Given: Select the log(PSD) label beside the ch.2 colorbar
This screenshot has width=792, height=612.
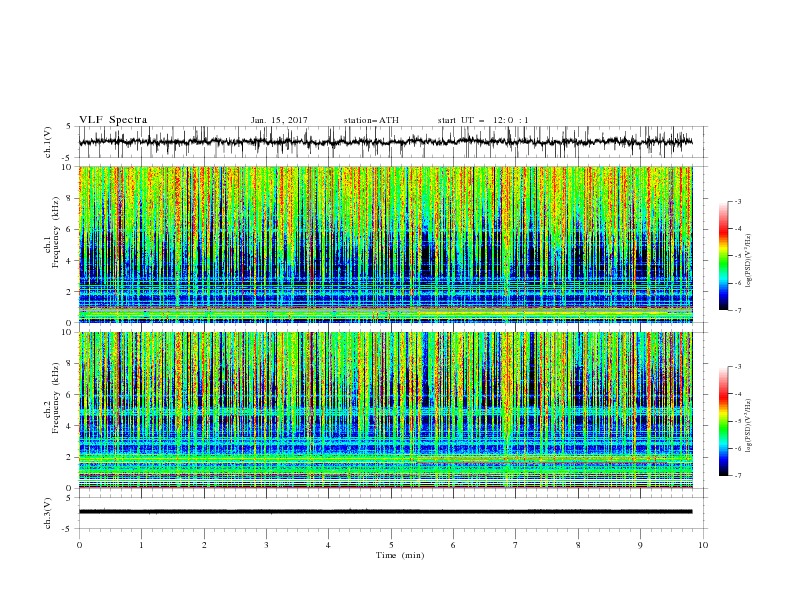Looking at the screenshot, I should point(749,425).
